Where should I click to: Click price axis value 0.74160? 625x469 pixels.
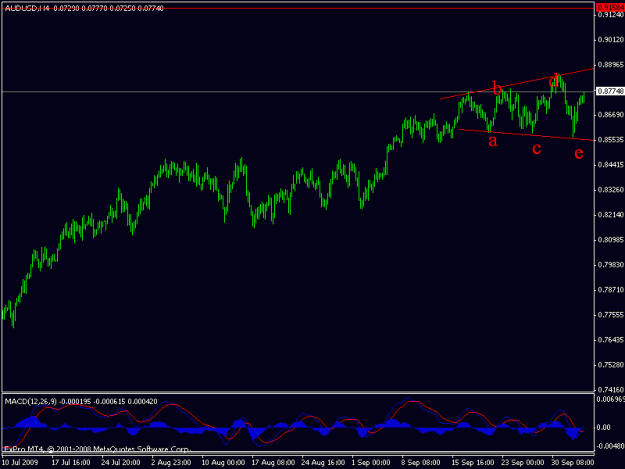coord(610,390)
